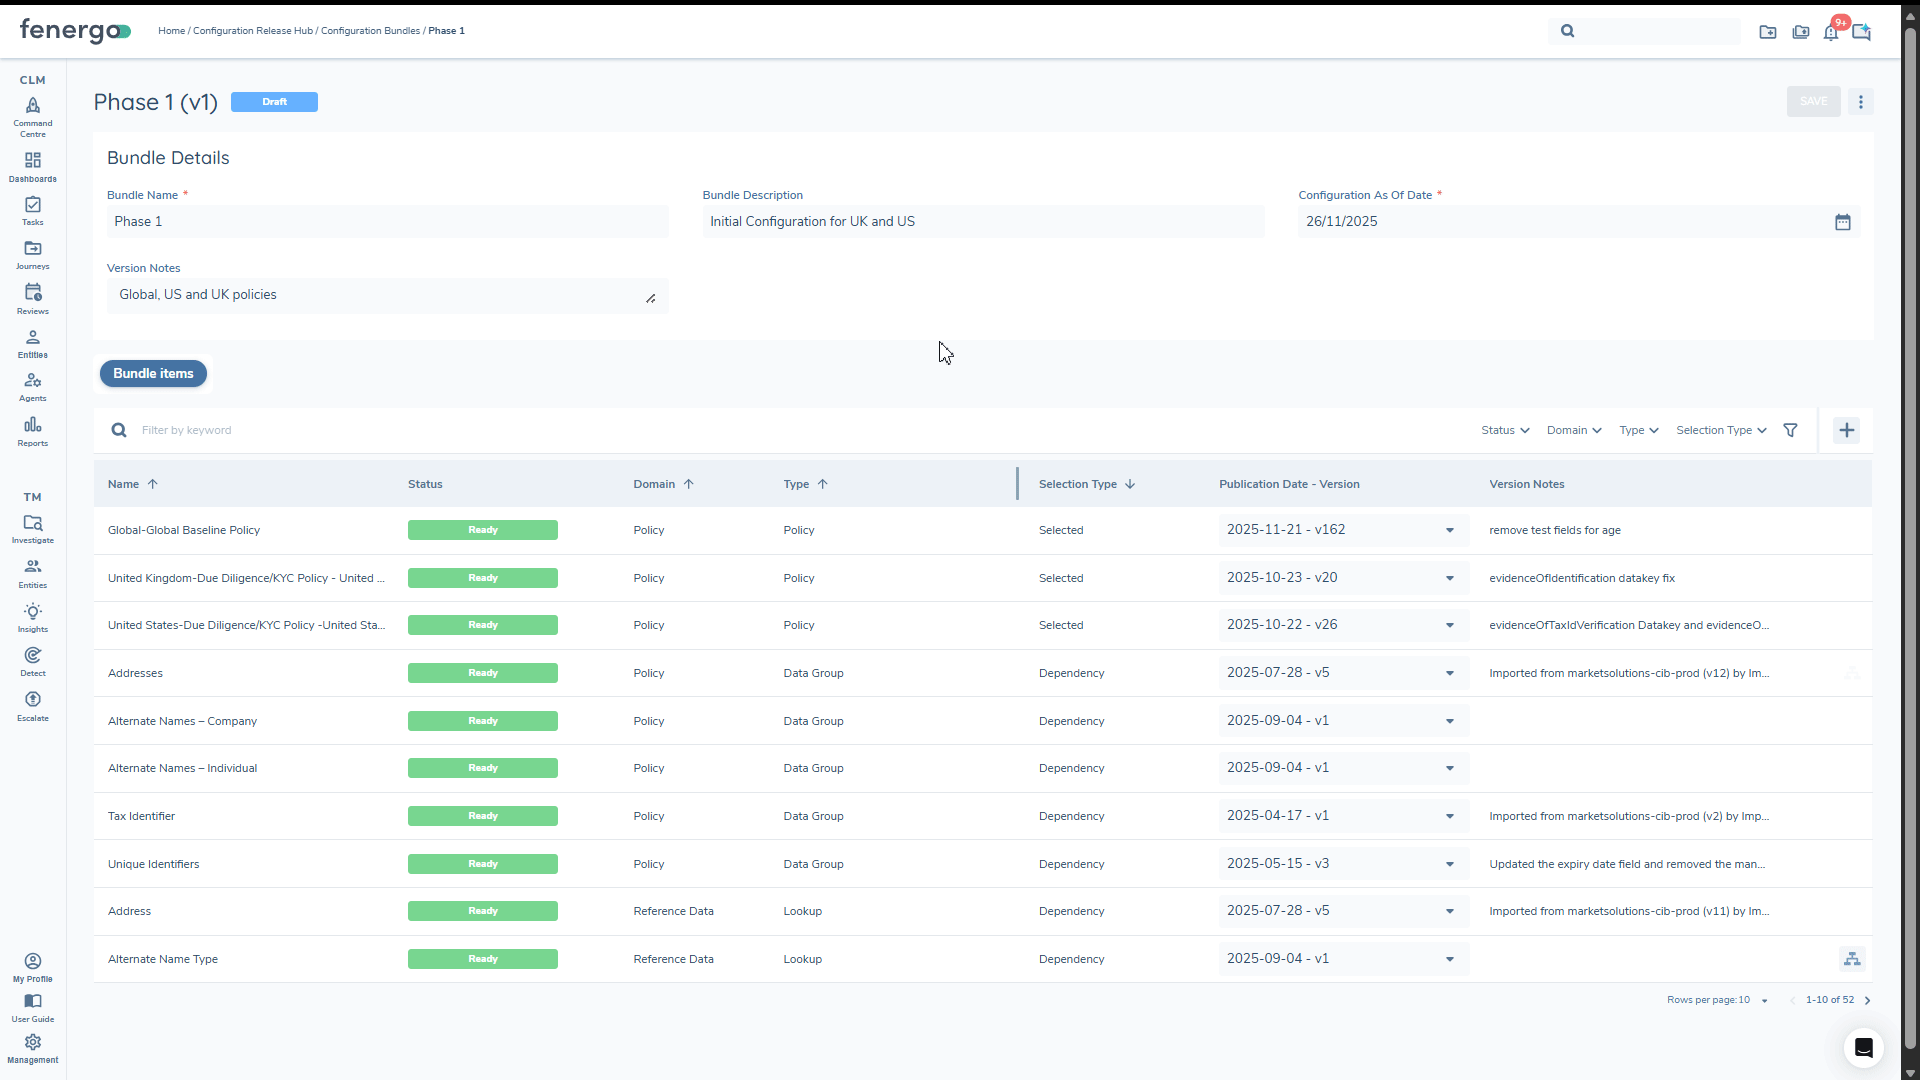Open the dependency tree icon for Alternate Name Type

(1852, 959)
